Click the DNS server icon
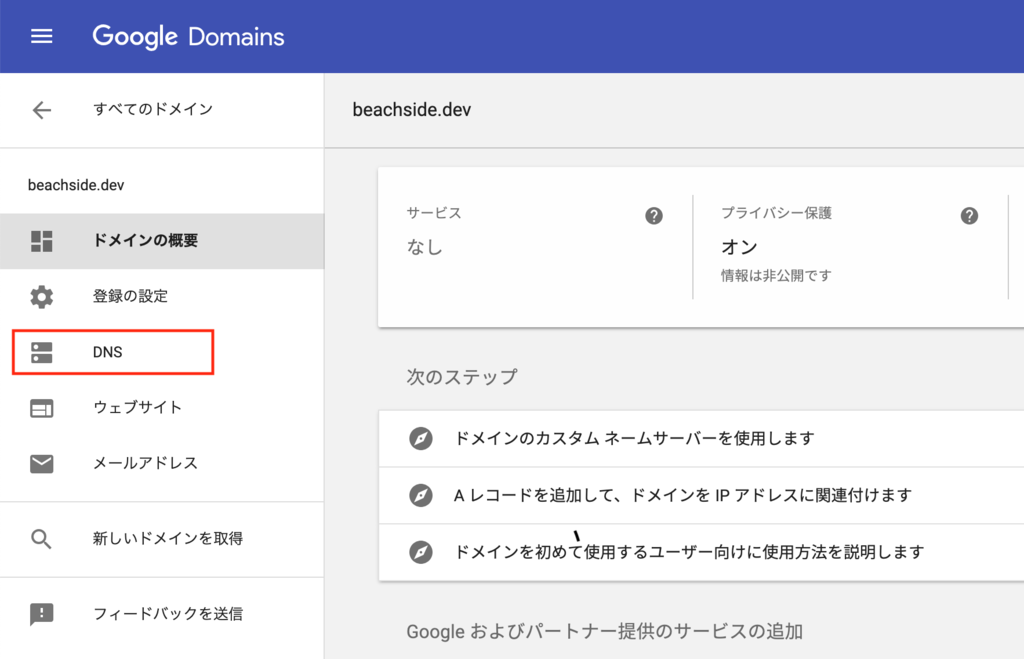The height and width of the screenshot is (659, 1024). tap(42, 353)
